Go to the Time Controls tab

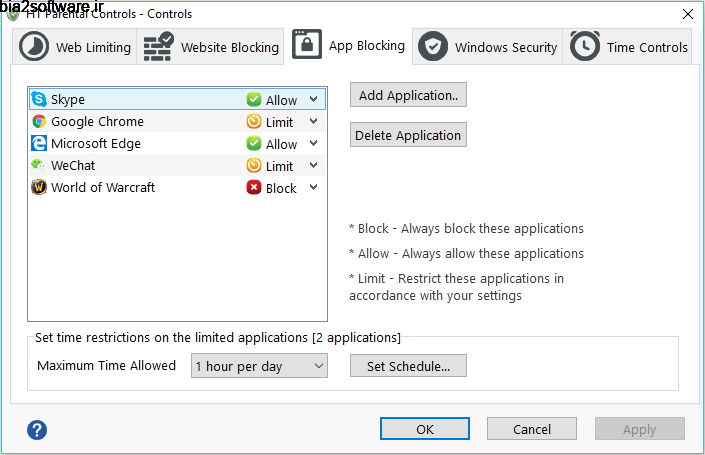pyautogui.click(x=629, y=47)
